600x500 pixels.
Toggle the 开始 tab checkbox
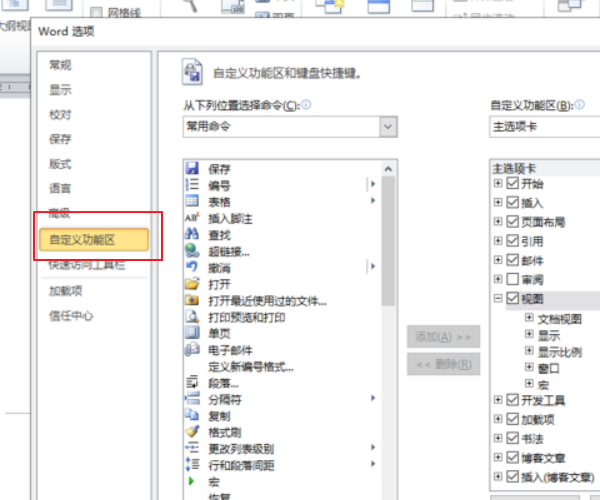513,183
